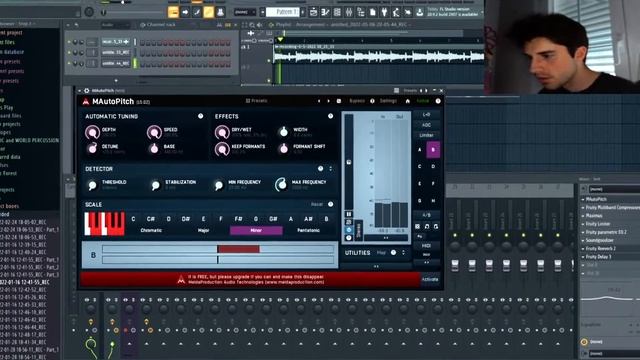Click the stamp icon beside the orange icons
640x360 pixels.
coord(220,12)
